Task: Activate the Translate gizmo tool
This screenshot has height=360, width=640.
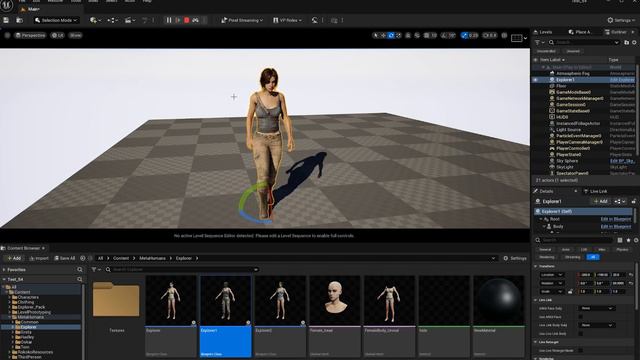Action: (x=383, y=36)
